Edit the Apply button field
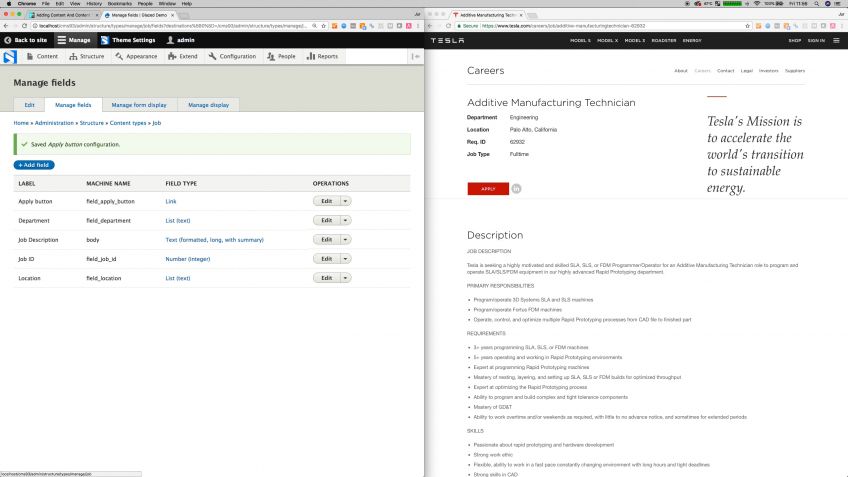This screenshot has width=848, height=477. [327, 201]
